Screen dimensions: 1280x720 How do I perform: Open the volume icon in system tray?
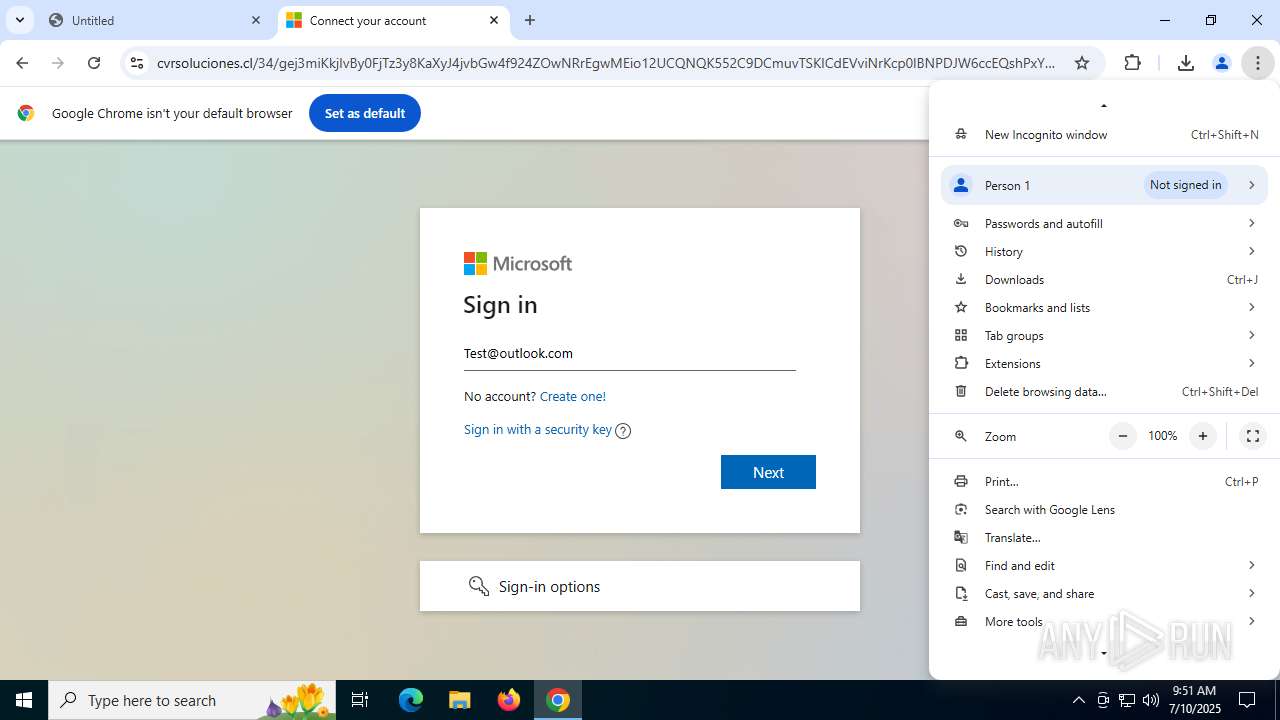(1151, 700)
